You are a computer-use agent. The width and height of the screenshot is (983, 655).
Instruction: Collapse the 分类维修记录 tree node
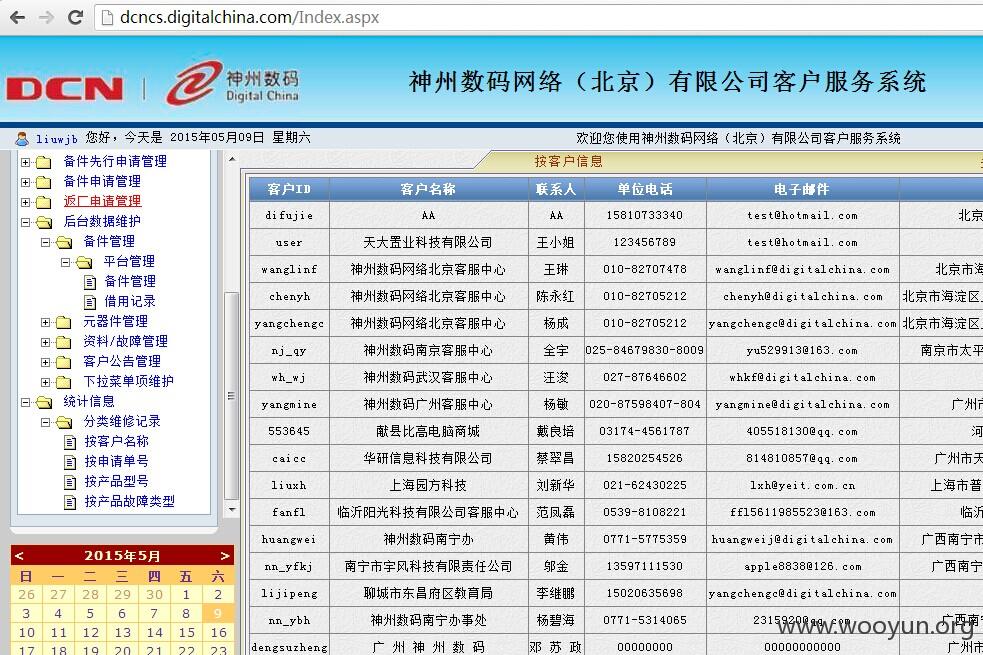pos(45,422)
